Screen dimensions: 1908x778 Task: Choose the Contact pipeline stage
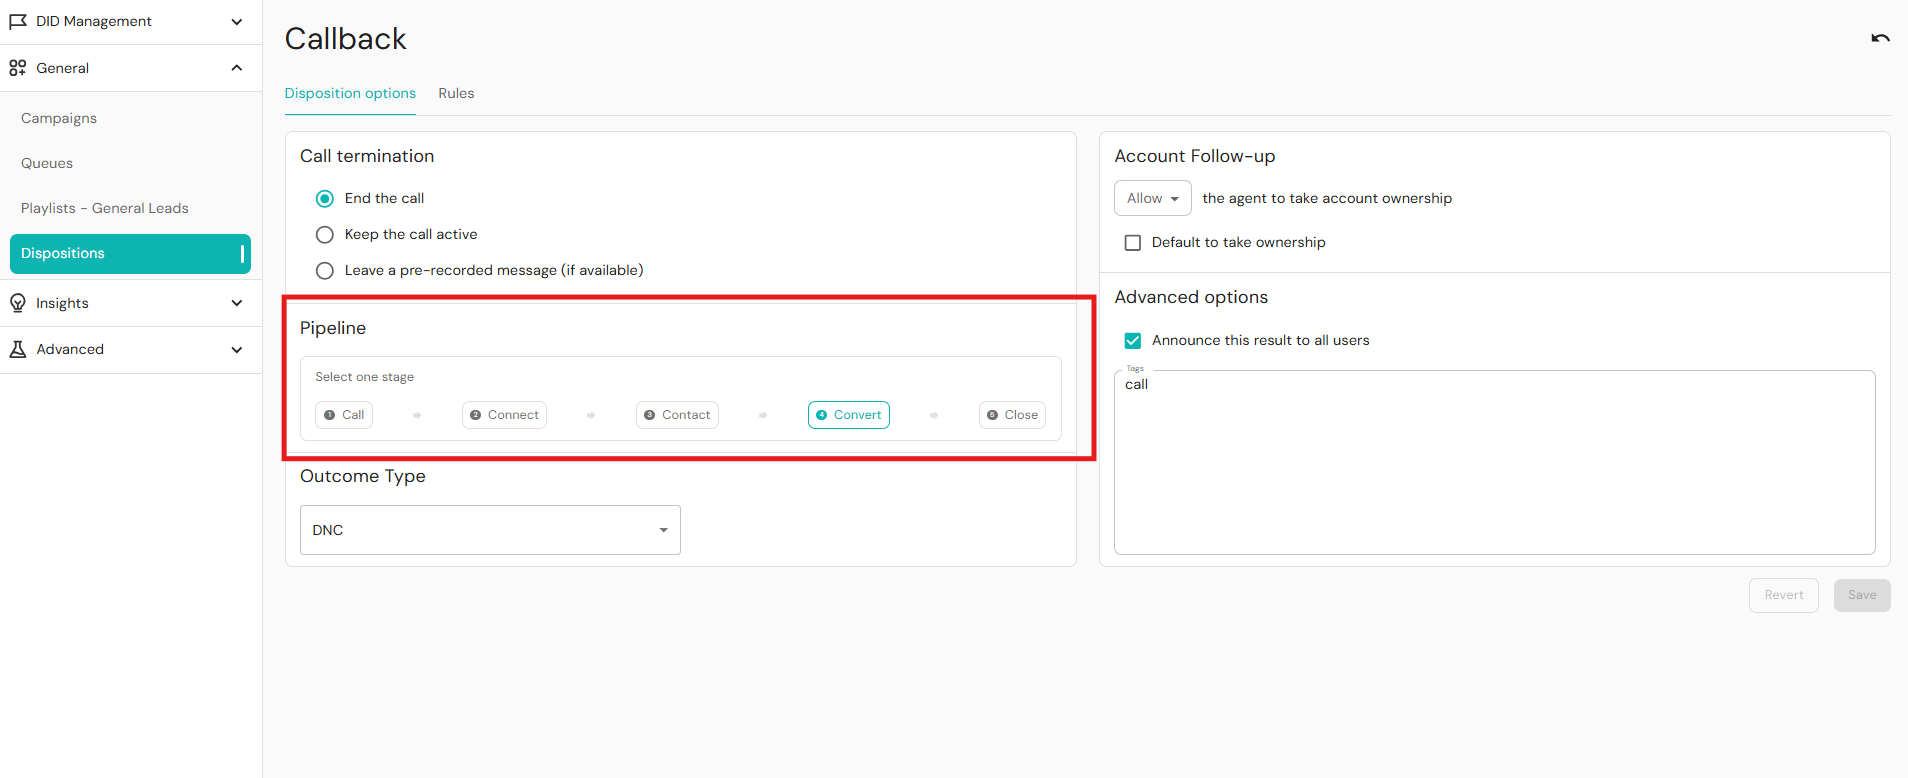point(677,415)
